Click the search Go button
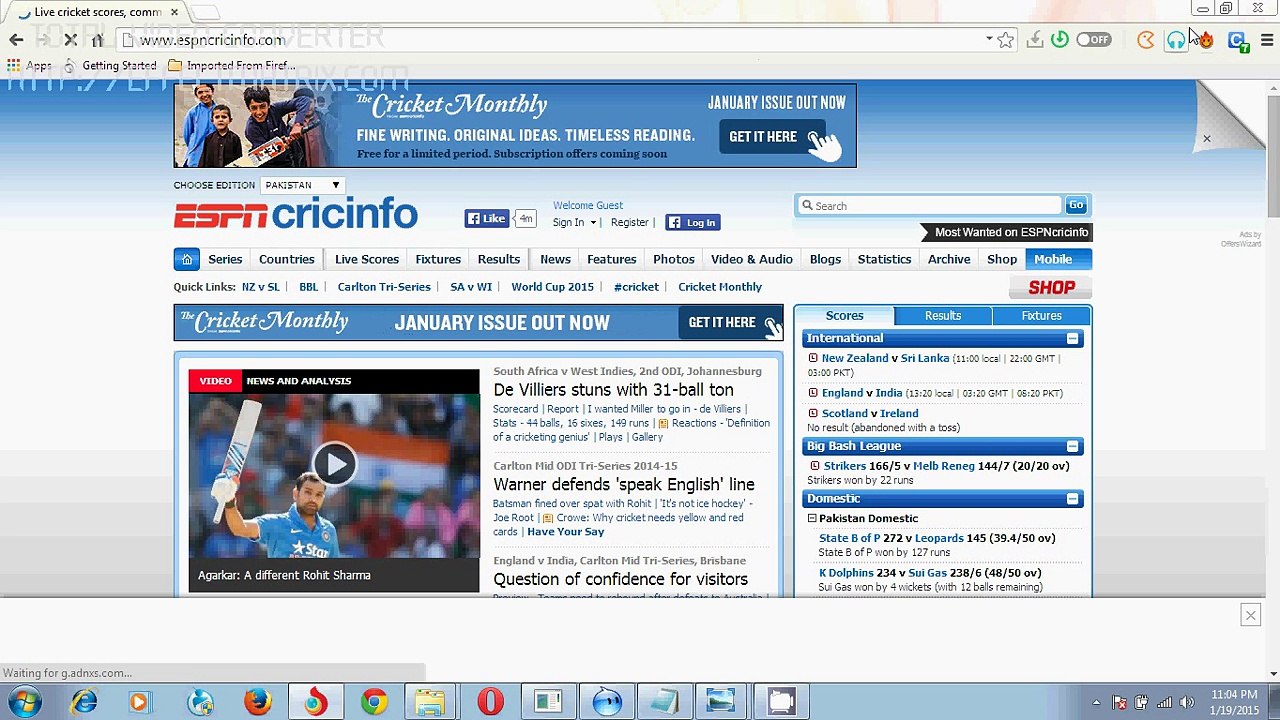1280x720 pixels. click(x=1076, y=205)
